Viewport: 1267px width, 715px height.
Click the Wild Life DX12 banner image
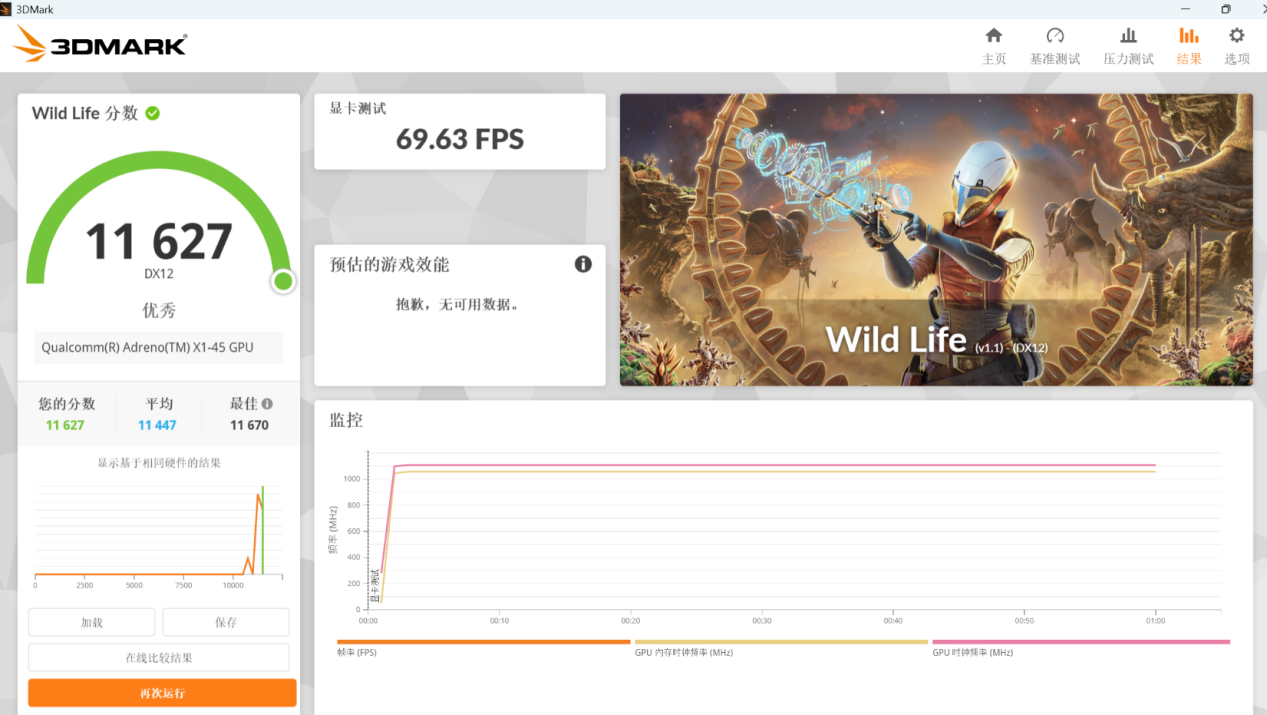point(936,240)
